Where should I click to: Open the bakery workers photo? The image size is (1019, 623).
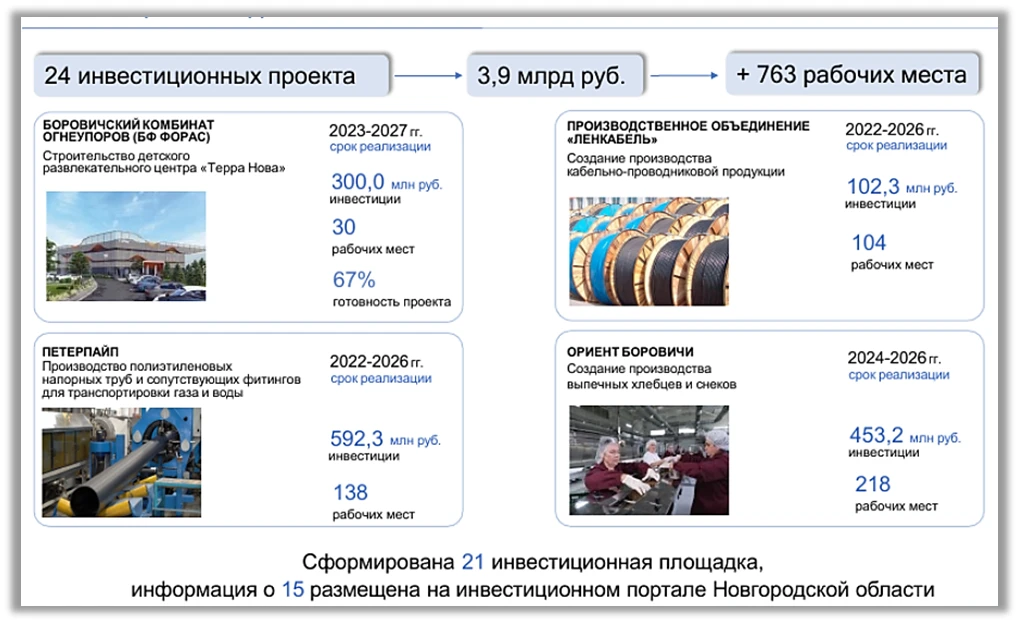pos(649,461)
